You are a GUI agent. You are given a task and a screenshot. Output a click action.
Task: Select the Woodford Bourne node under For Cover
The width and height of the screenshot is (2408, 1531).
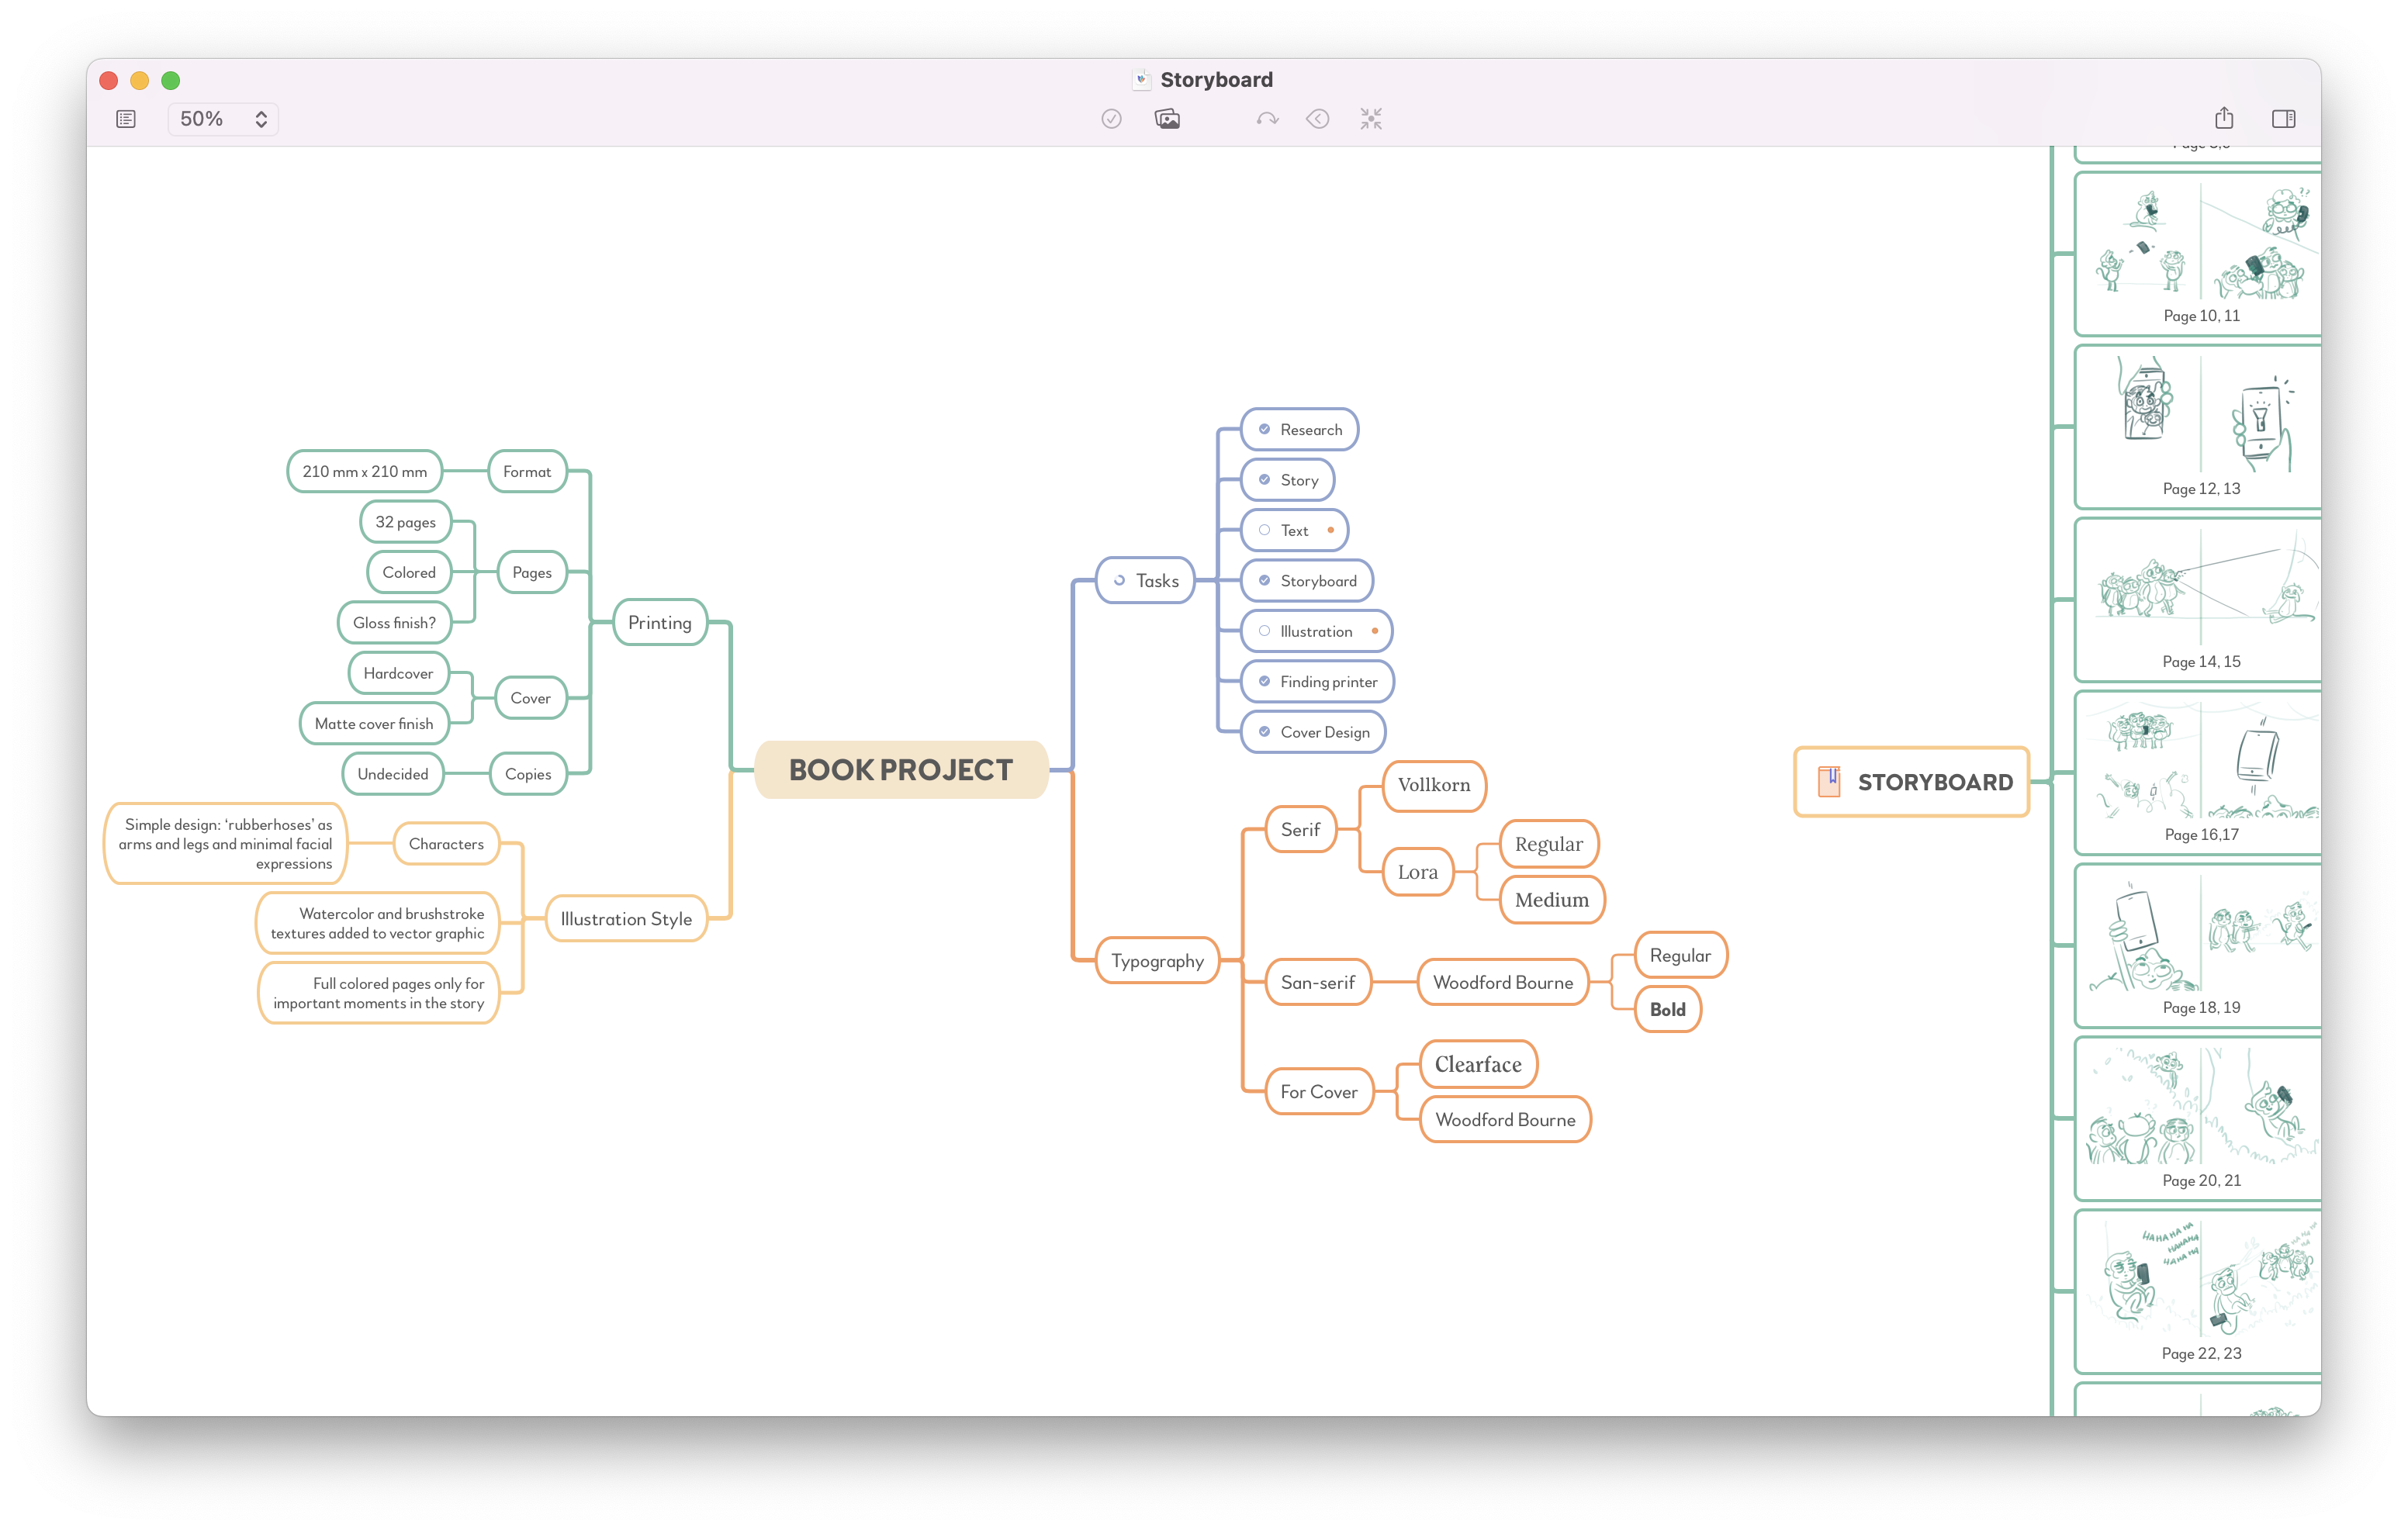1505,1119
